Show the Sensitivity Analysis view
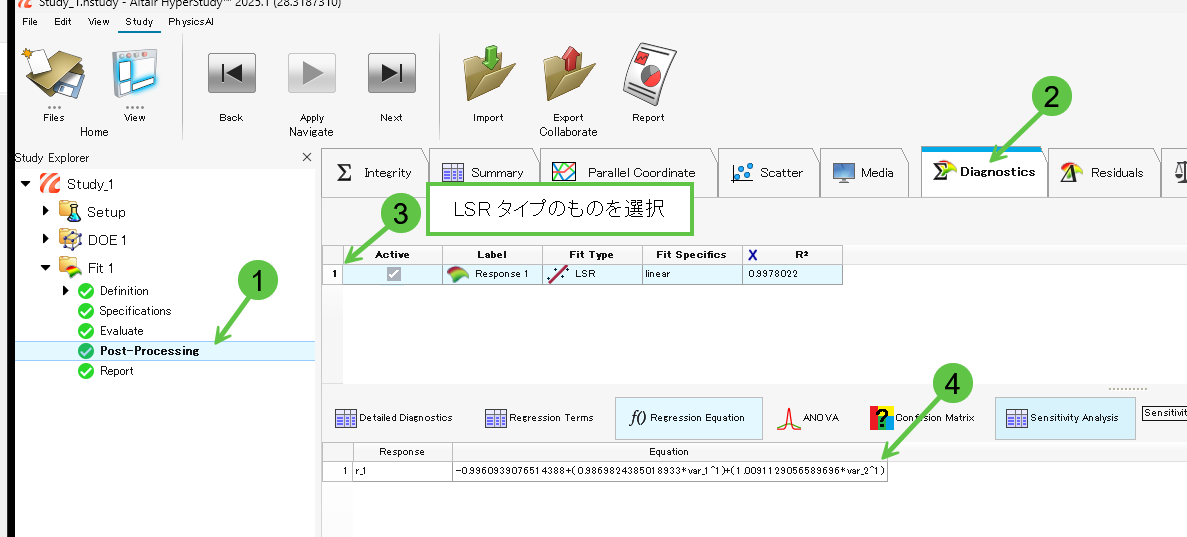The image size is (1187, 537). pyautogui.click(x=1064, y=418)
